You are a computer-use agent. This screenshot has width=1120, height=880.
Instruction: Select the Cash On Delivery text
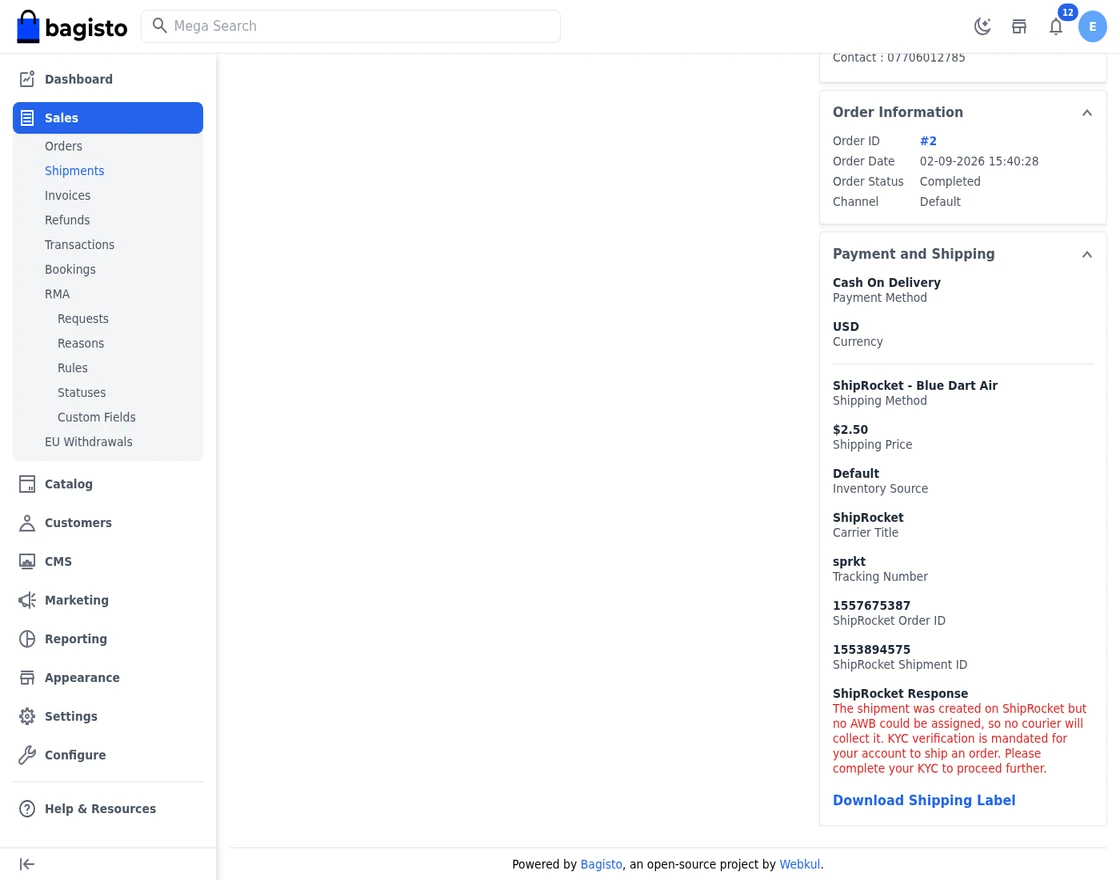pyautogui.click(x=886, y=283)
